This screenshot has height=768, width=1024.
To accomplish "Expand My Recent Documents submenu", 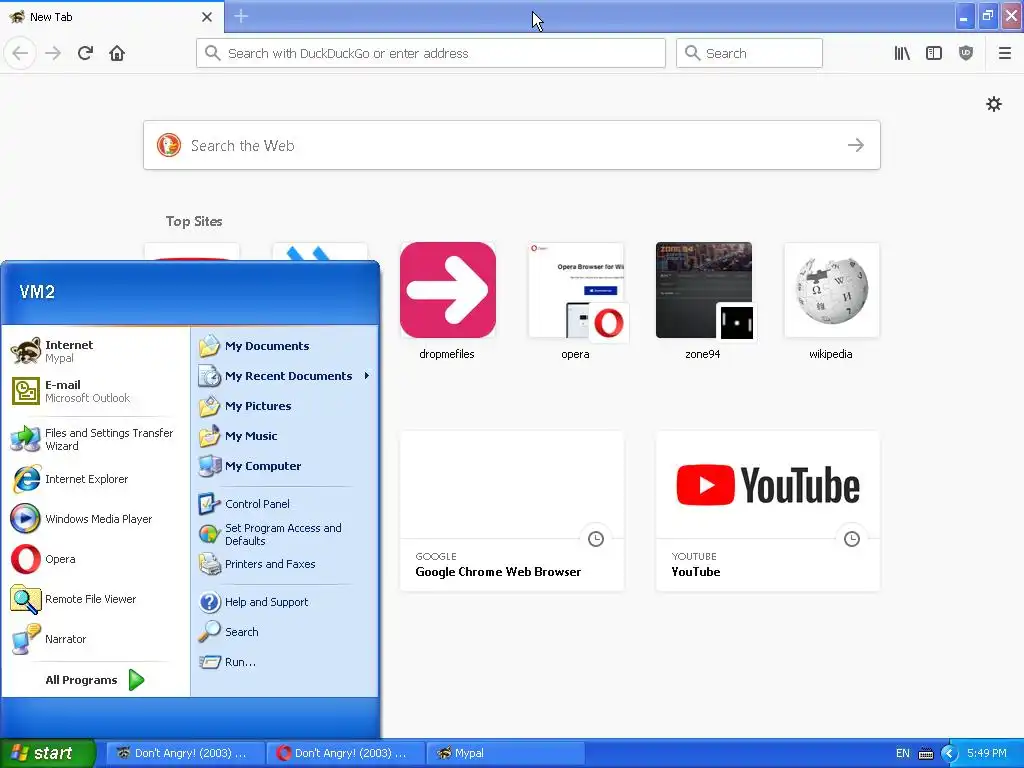I will coord(285,376).
